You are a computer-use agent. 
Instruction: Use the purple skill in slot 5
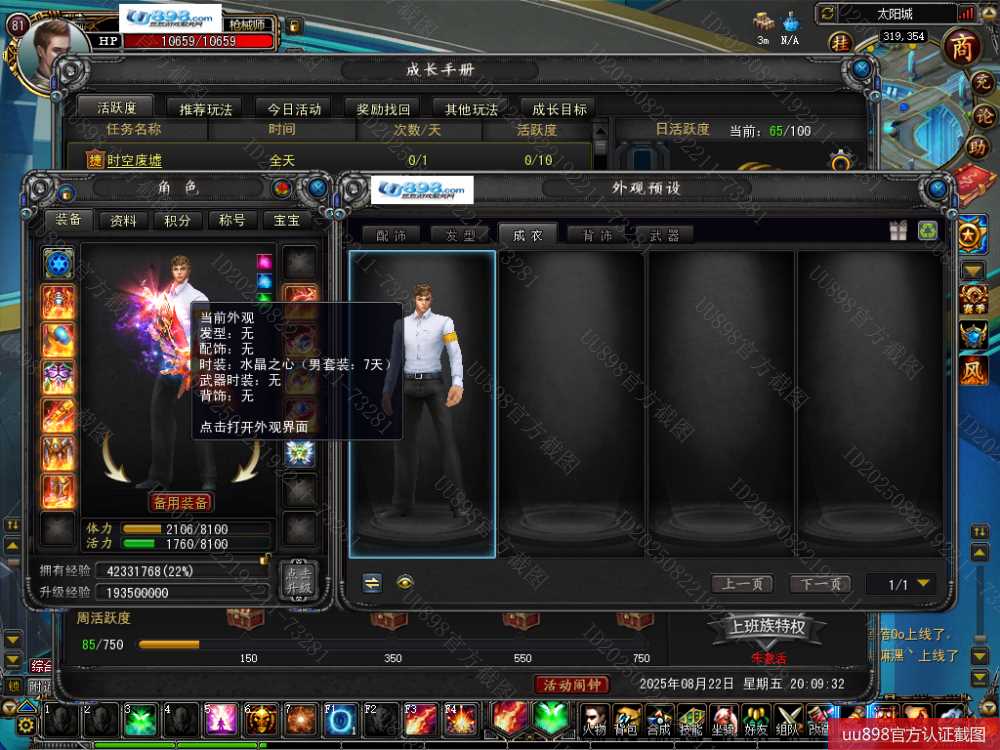221,720
